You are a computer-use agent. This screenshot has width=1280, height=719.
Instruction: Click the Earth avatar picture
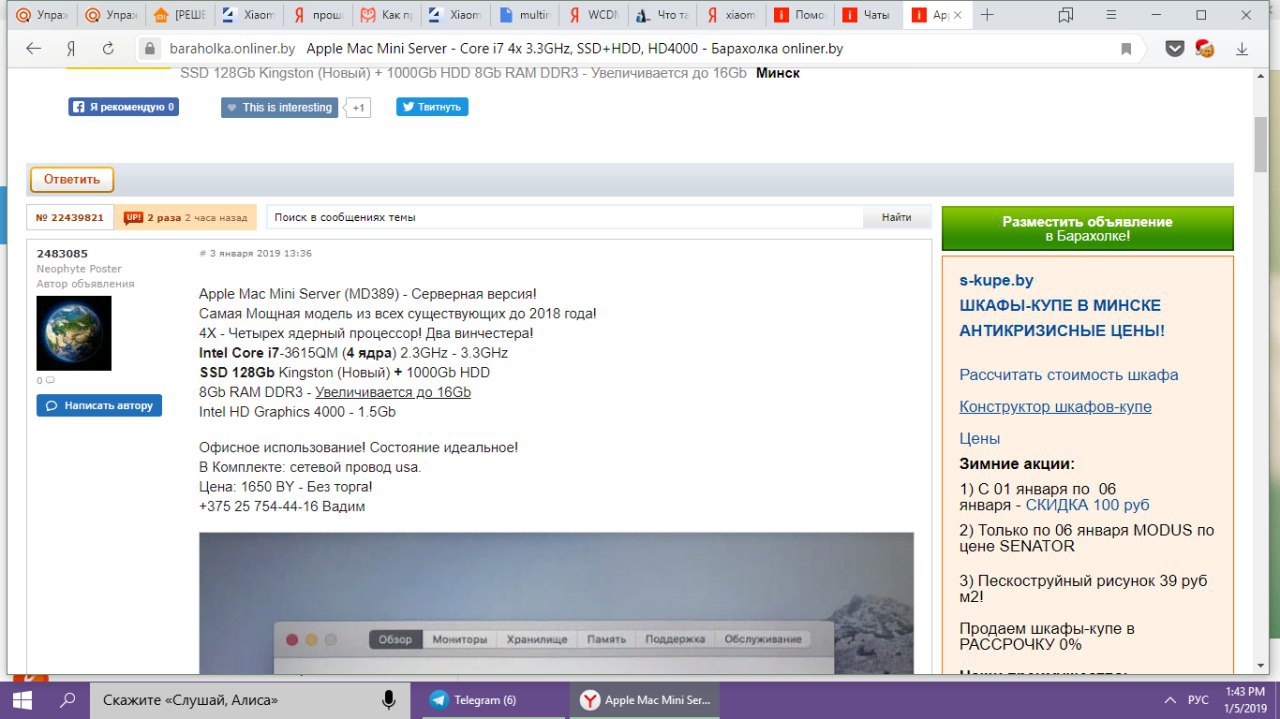(x=74, y=333)
